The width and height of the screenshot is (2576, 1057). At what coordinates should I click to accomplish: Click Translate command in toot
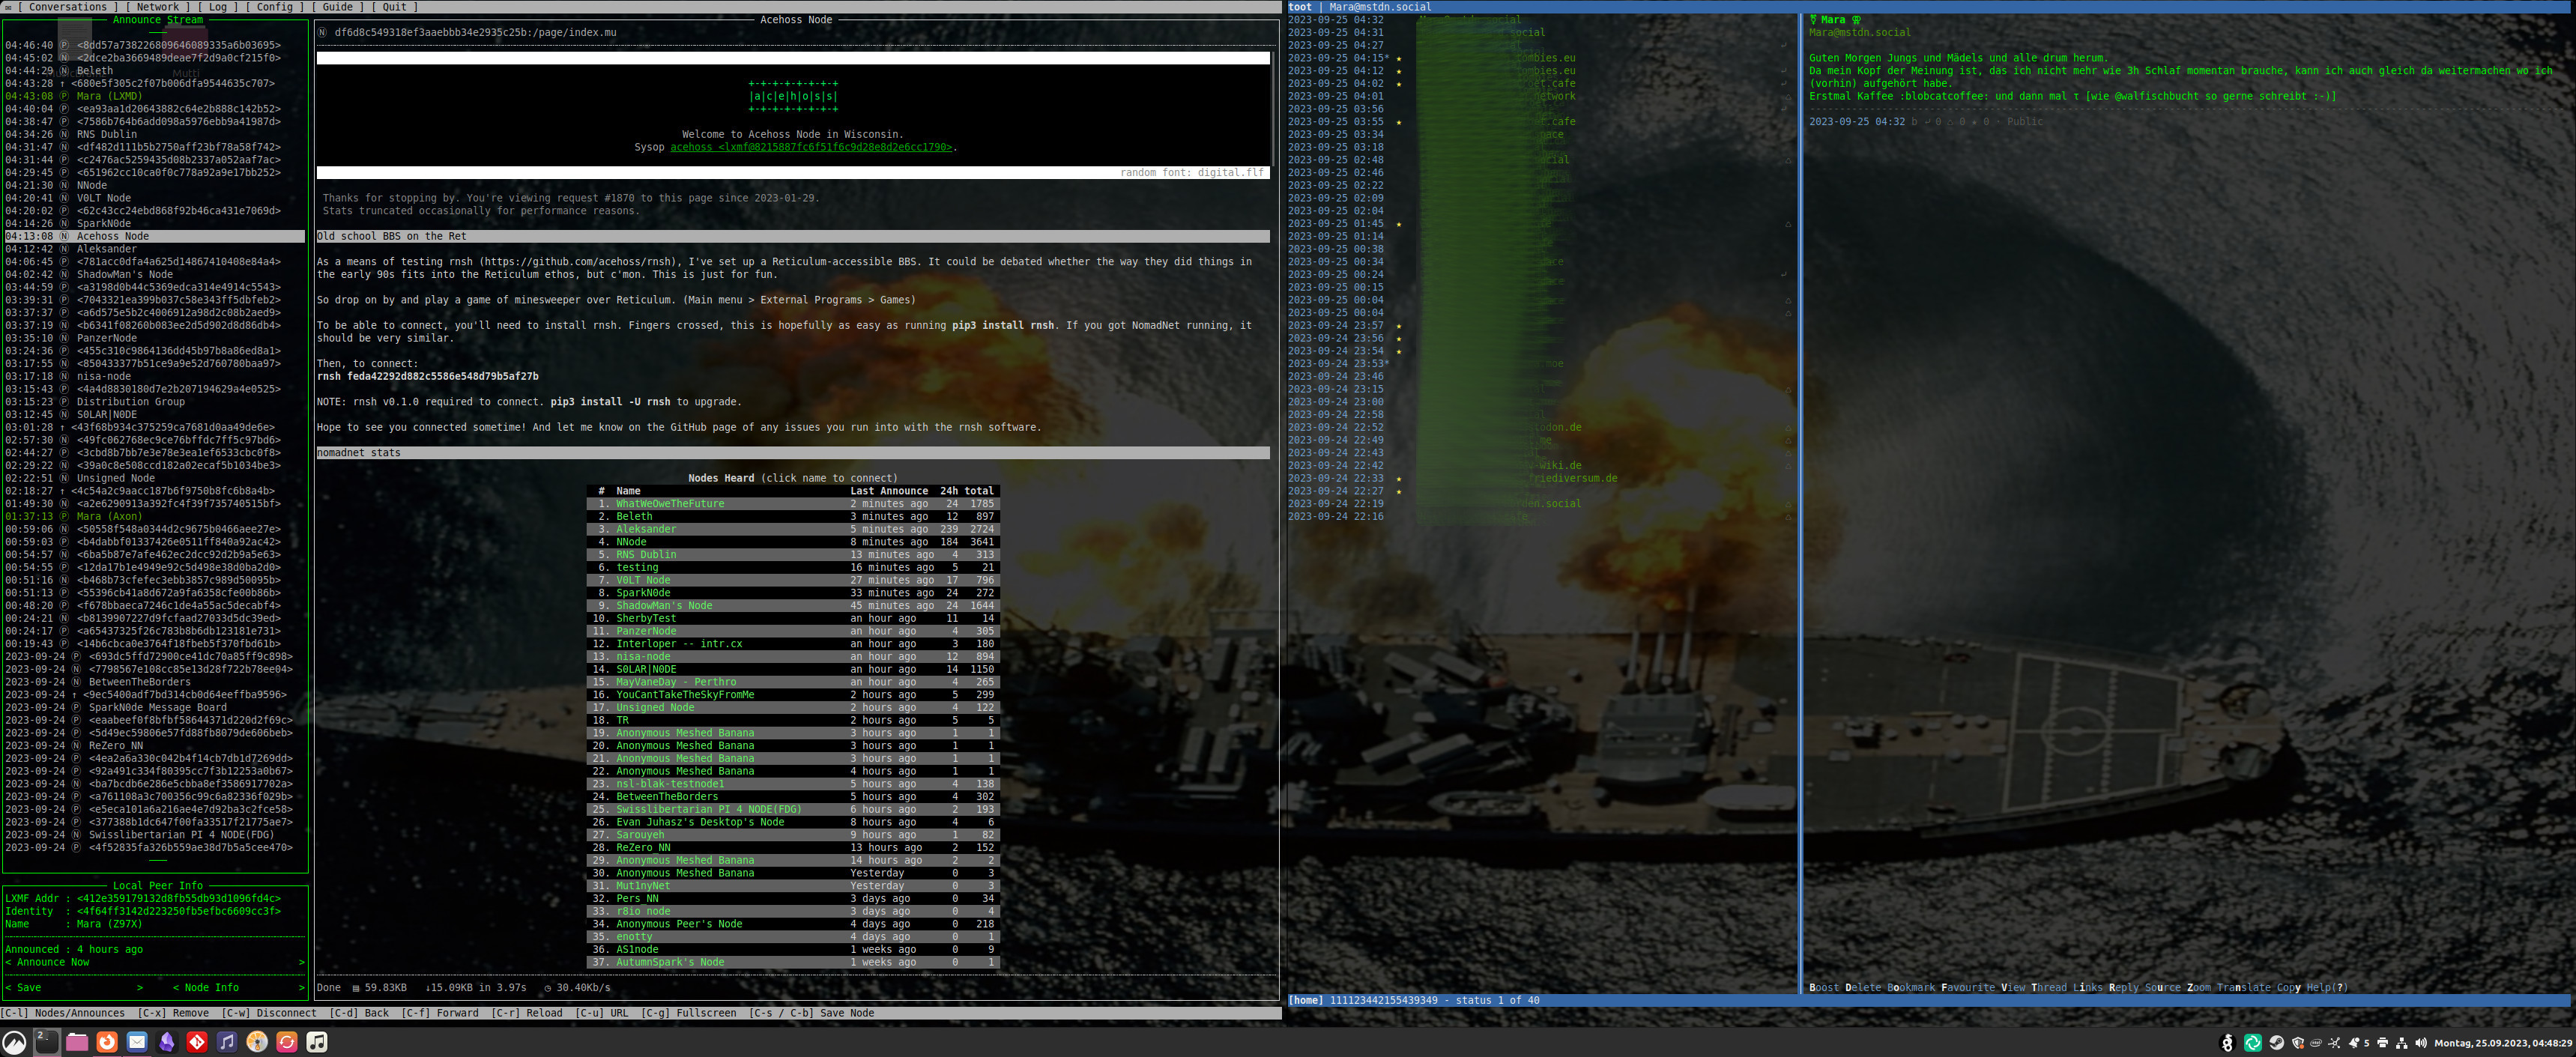[2244, 988]
